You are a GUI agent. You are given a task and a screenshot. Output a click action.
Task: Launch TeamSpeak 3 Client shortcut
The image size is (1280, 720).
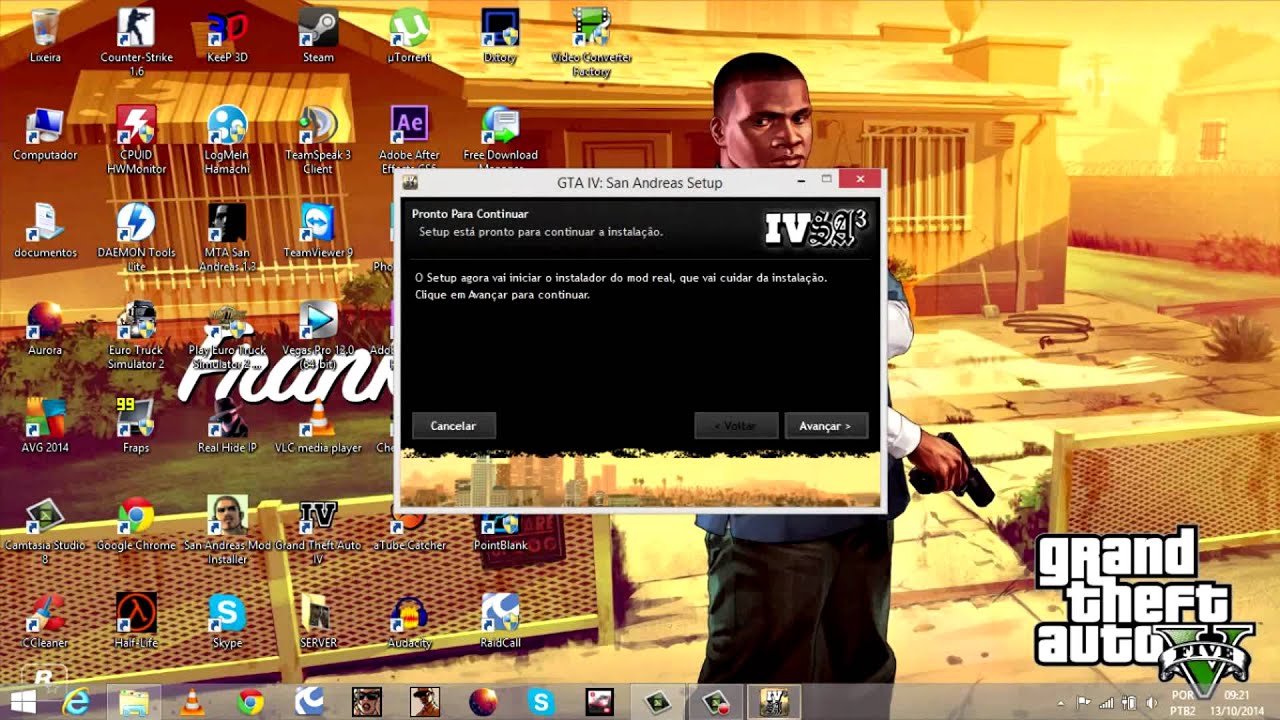tap(318, 140)
